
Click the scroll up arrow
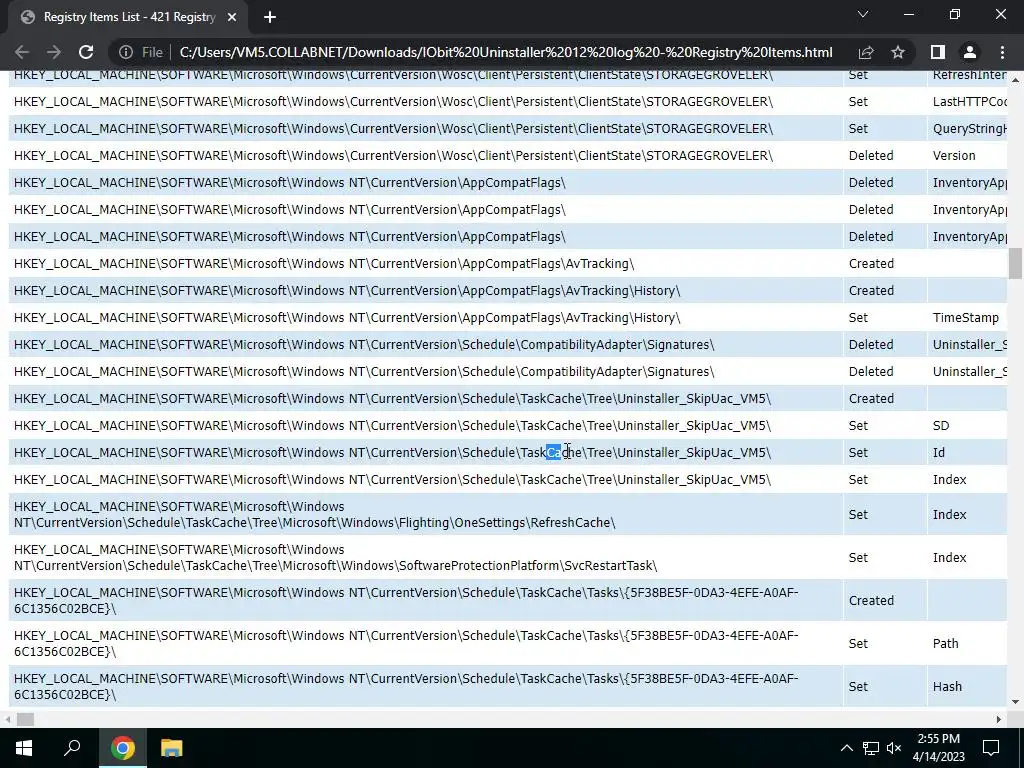click(1015, 79)
